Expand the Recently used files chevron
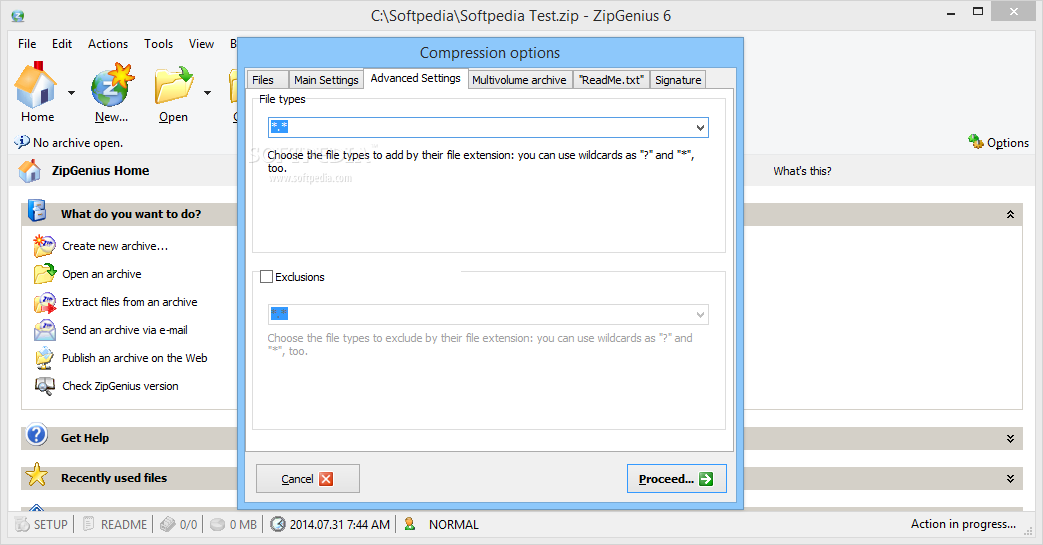This screenshot has height=545, width=1043. coord(1010,478)
